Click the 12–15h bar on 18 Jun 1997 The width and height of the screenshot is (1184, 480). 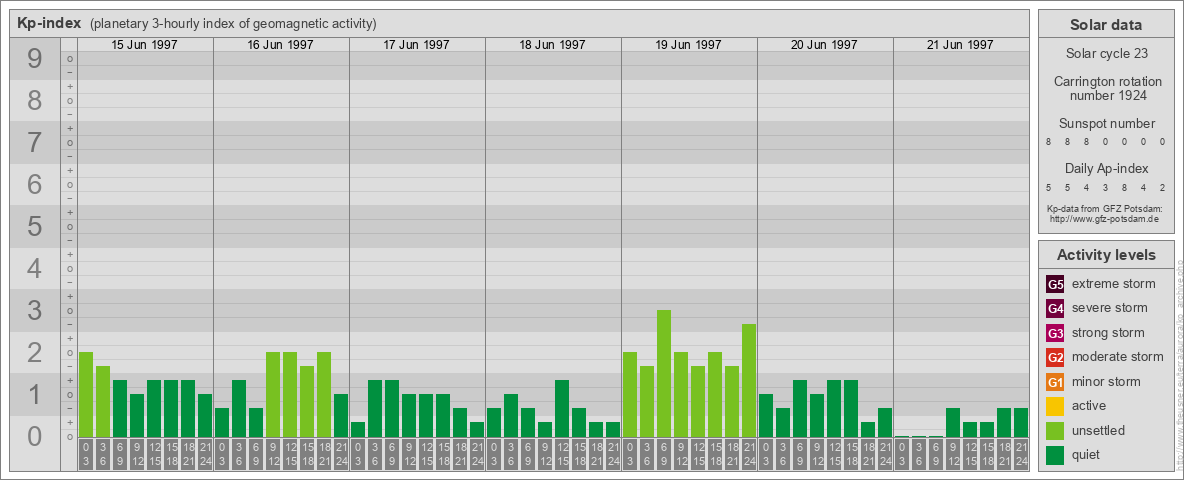562,408
